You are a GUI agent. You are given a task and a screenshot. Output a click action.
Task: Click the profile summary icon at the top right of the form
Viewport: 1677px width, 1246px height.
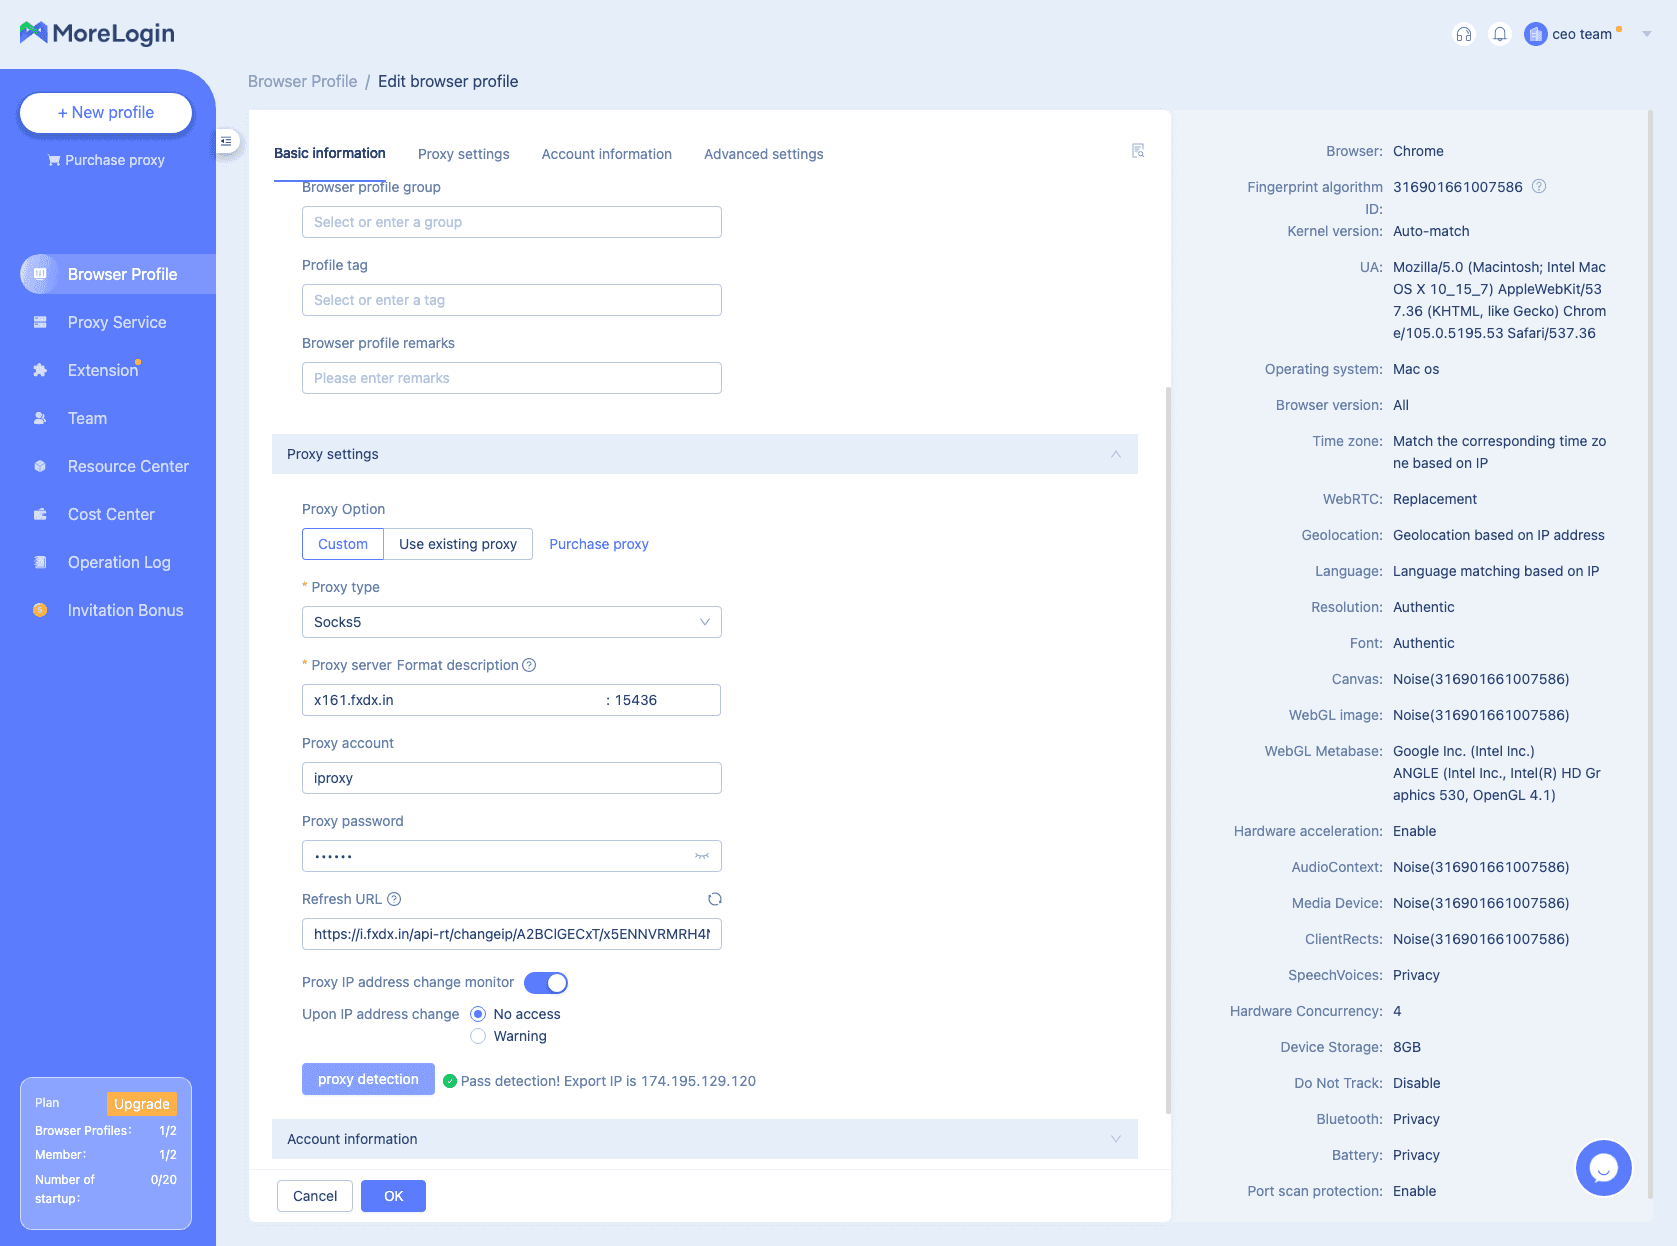pos(1137,151)
